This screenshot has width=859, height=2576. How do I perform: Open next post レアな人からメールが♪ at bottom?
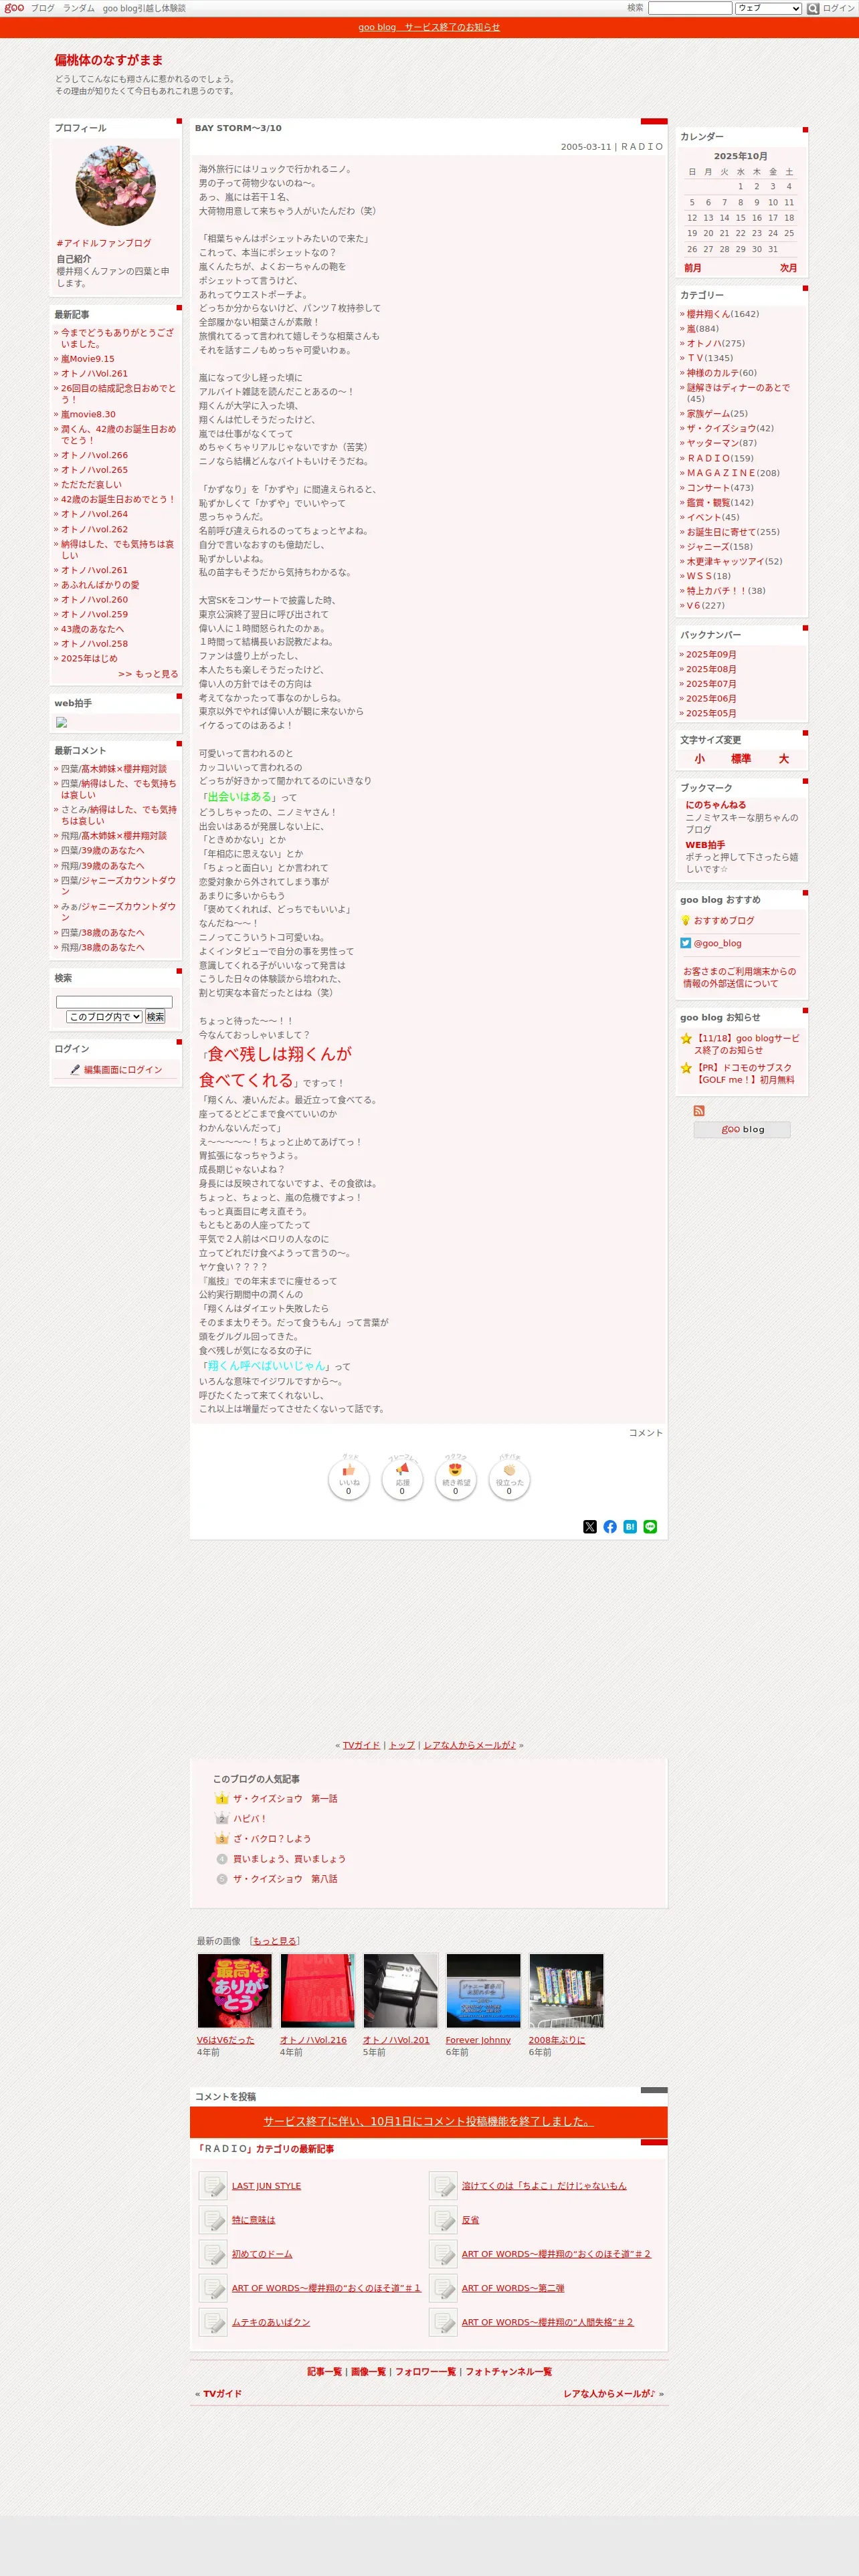[x=609, y=2393]
